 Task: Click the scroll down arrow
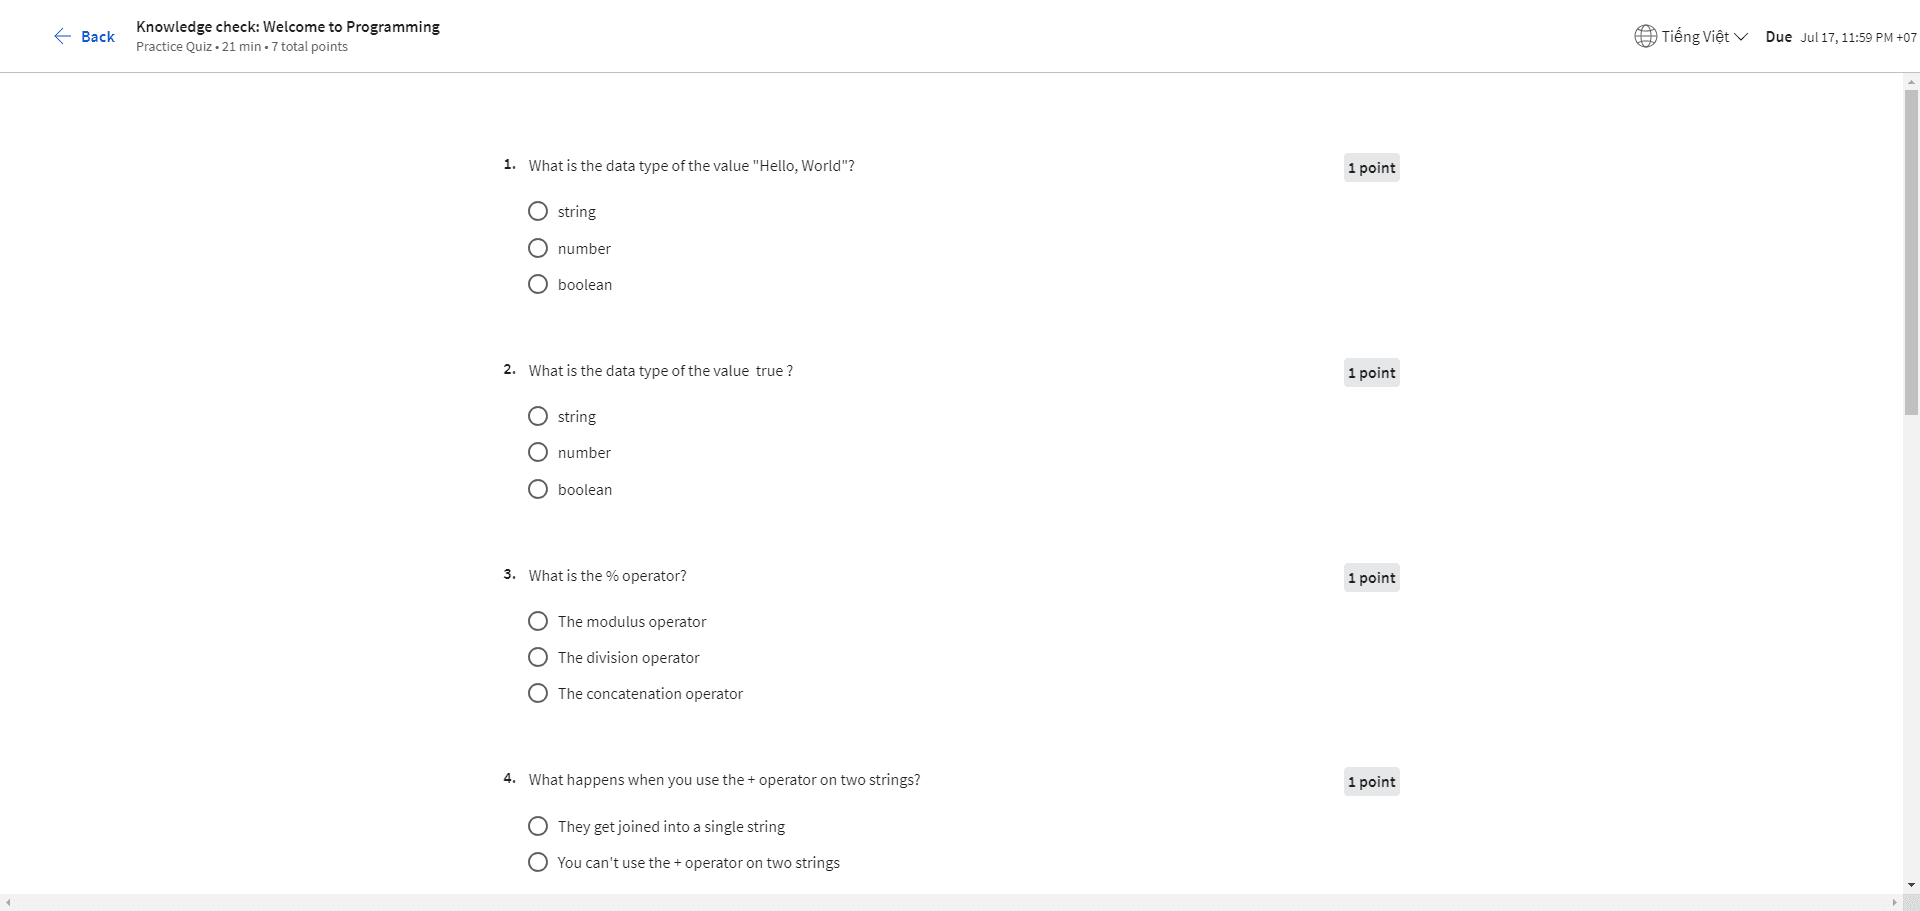click(x=1911, y=885)
